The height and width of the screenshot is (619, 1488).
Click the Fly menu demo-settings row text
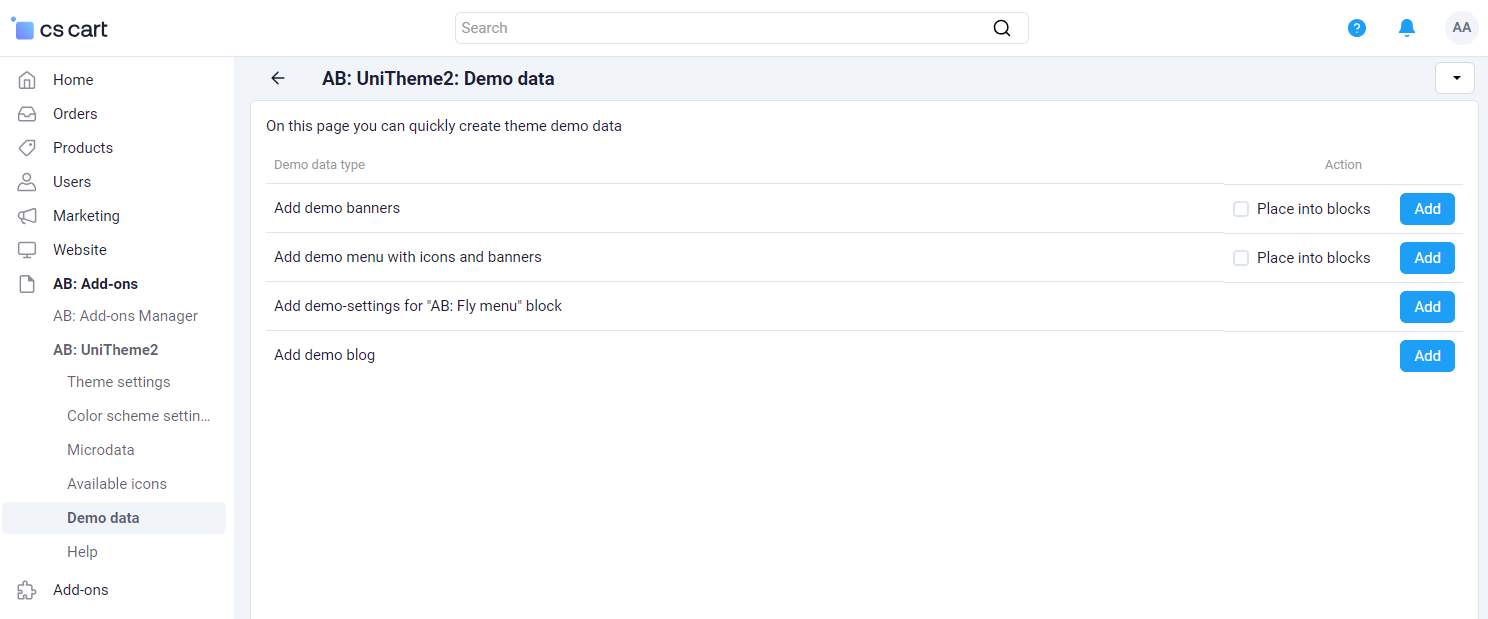(418, 306)
